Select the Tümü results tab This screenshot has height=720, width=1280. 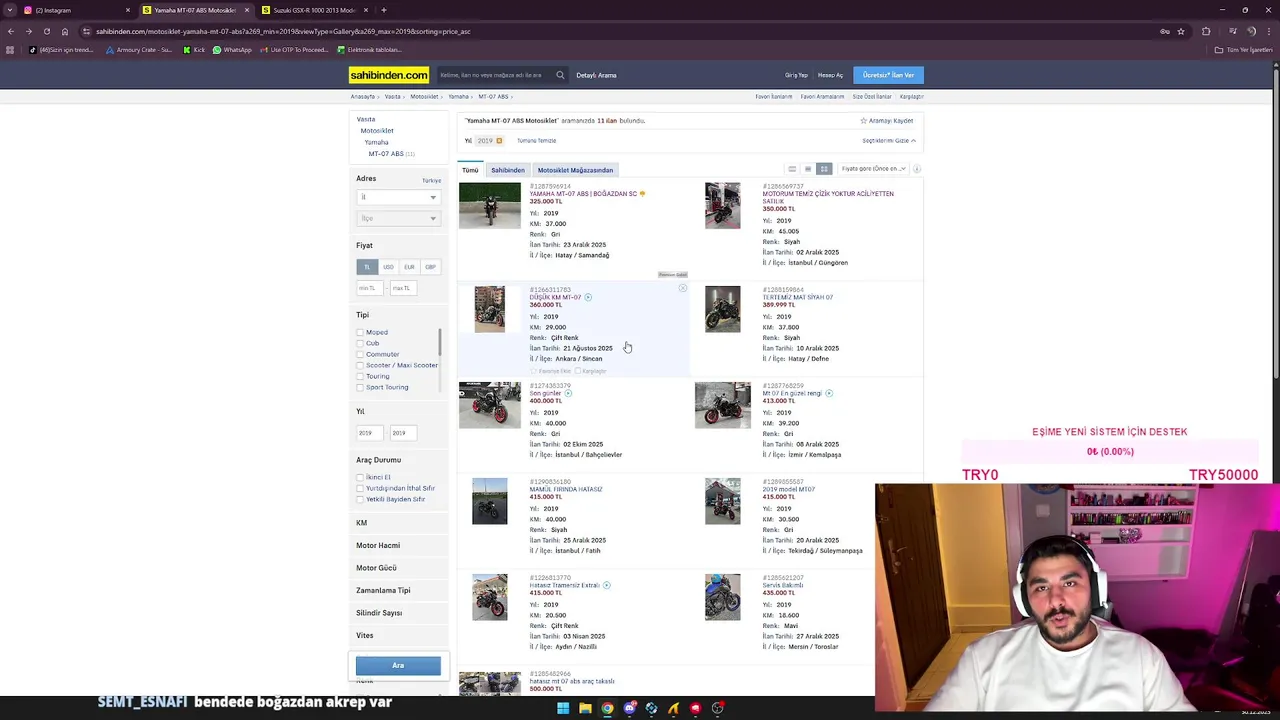pos(470,170)
